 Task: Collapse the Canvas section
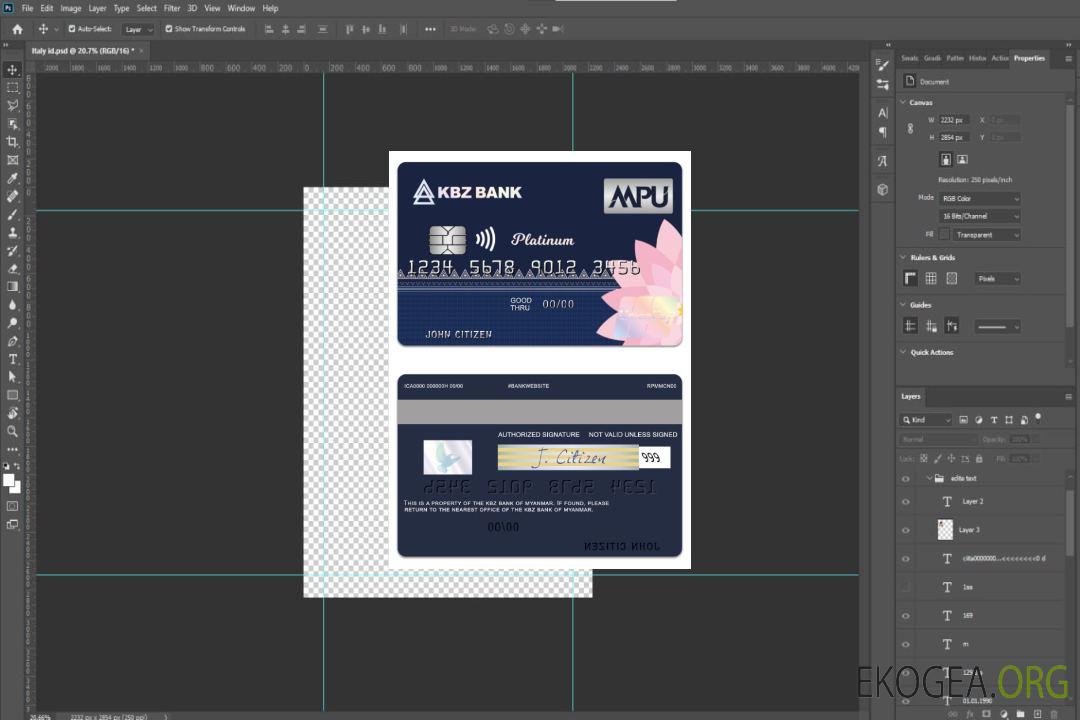click(x=903, y=102)
